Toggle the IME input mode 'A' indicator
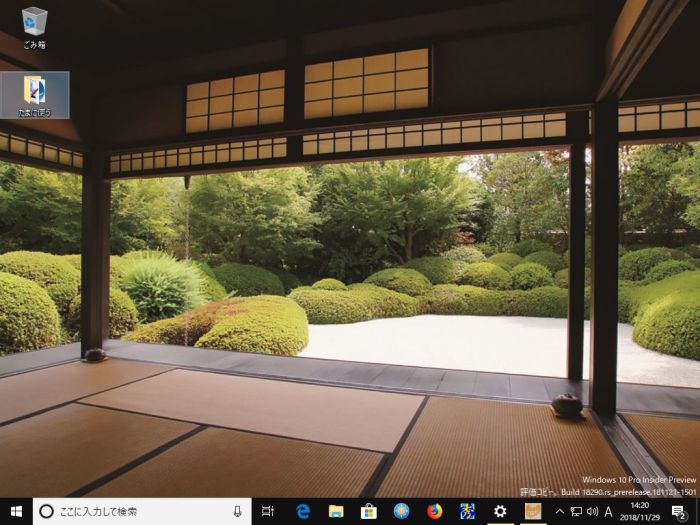The image size is (700, 525). point(609,511)
